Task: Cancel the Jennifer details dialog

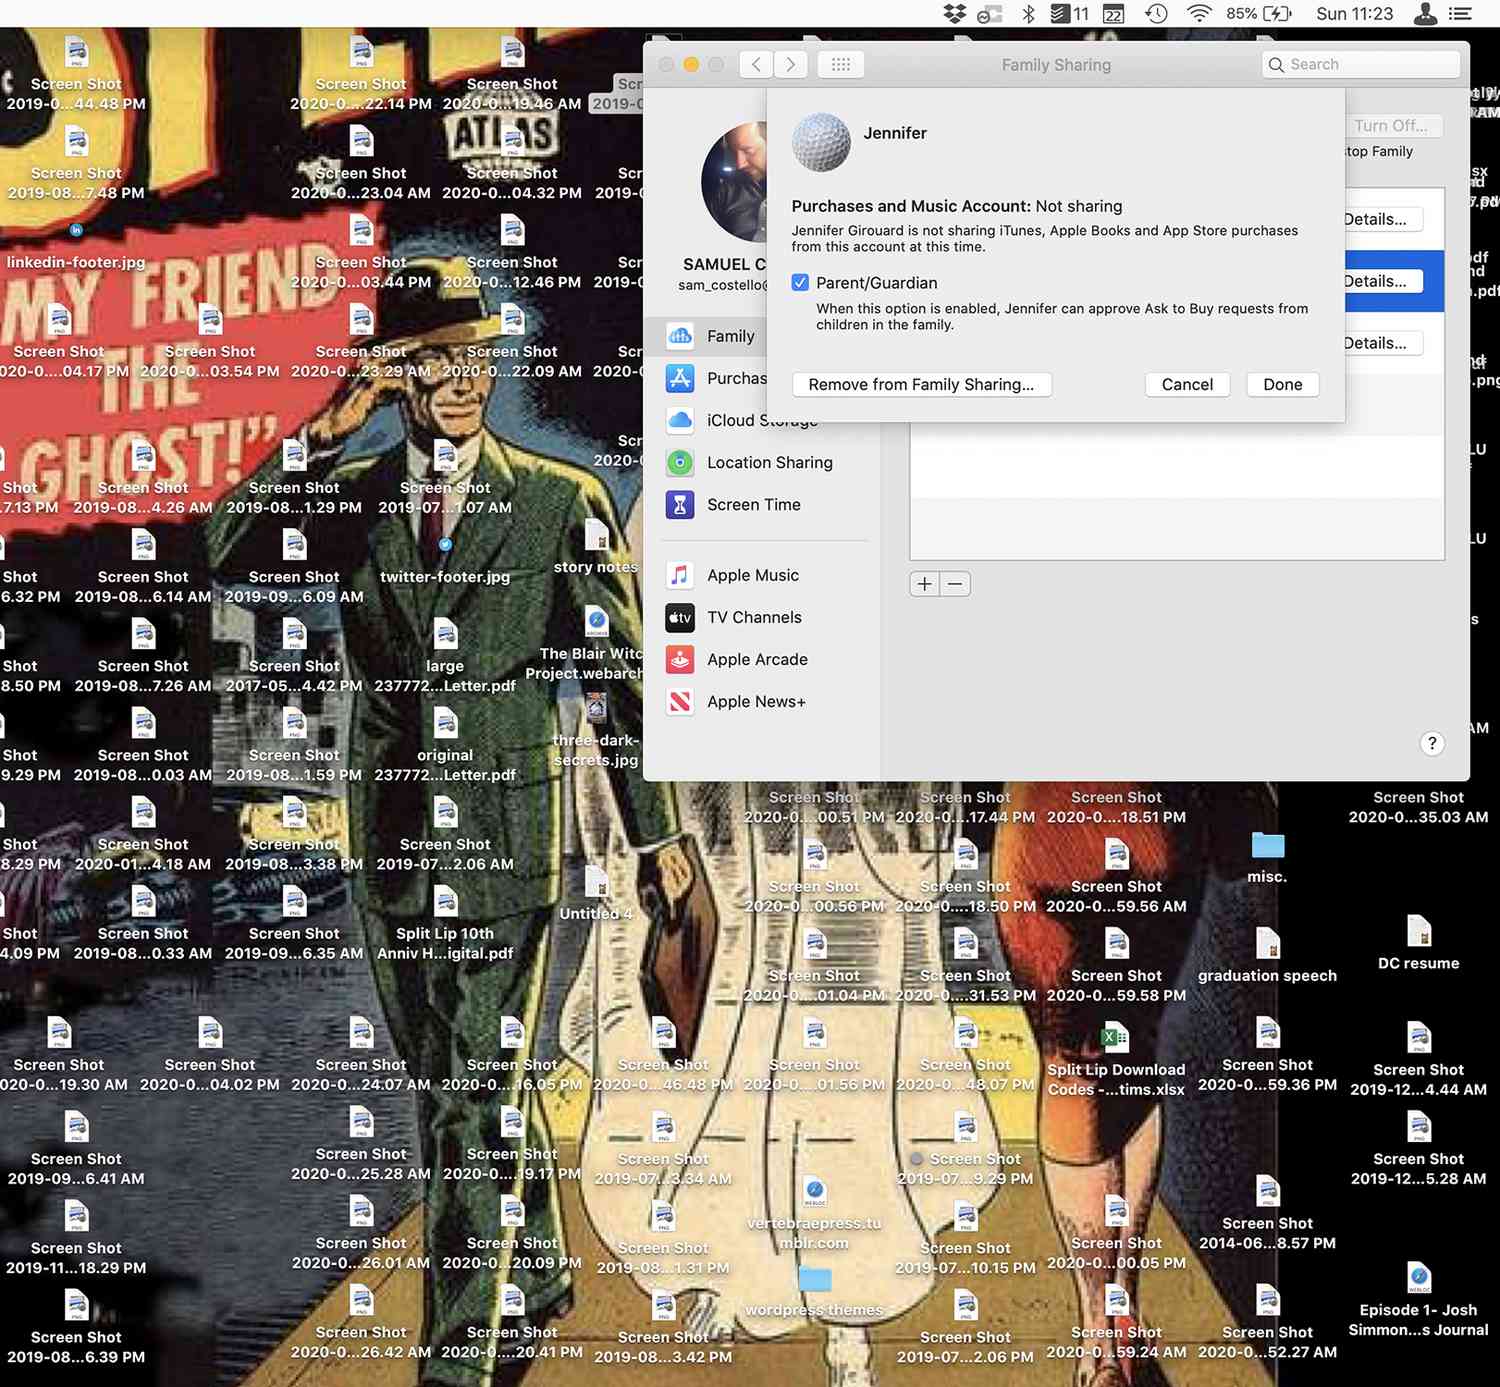Action: [1186, 385]
